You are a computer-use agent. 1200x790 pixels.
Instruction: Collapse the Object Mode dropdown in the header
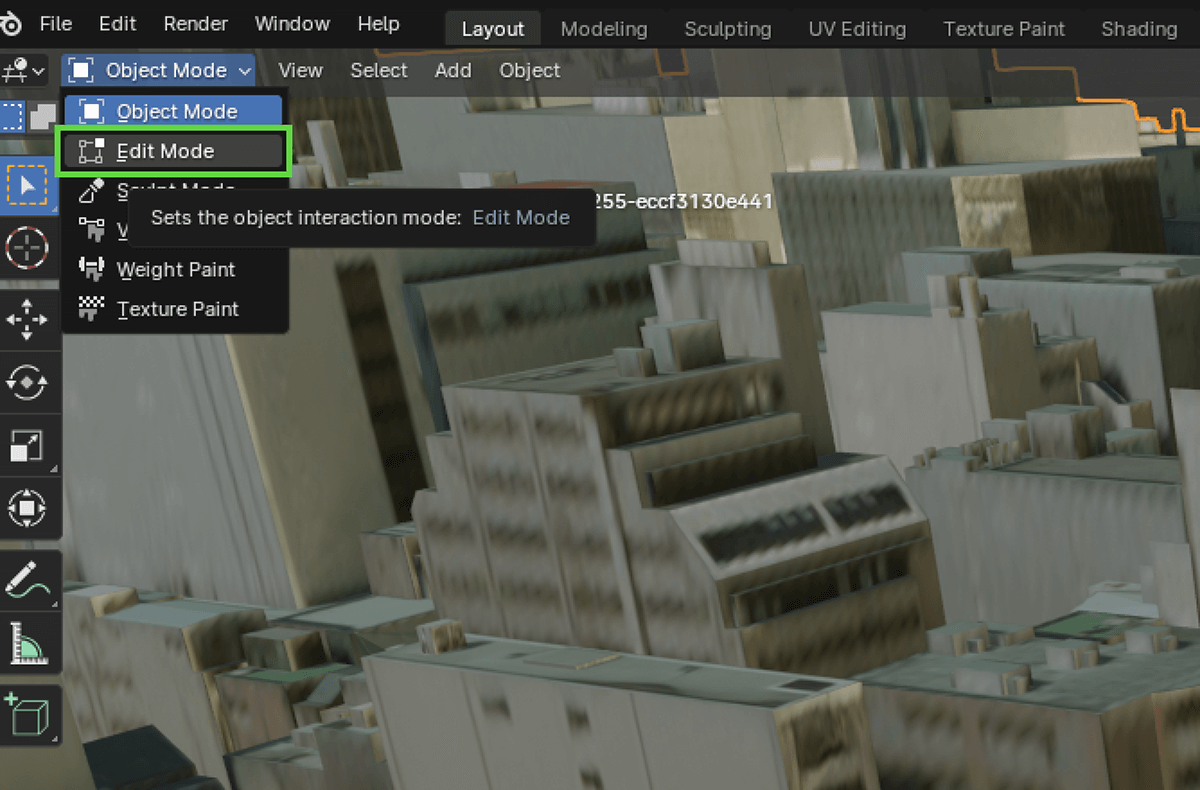coord(159,71)
